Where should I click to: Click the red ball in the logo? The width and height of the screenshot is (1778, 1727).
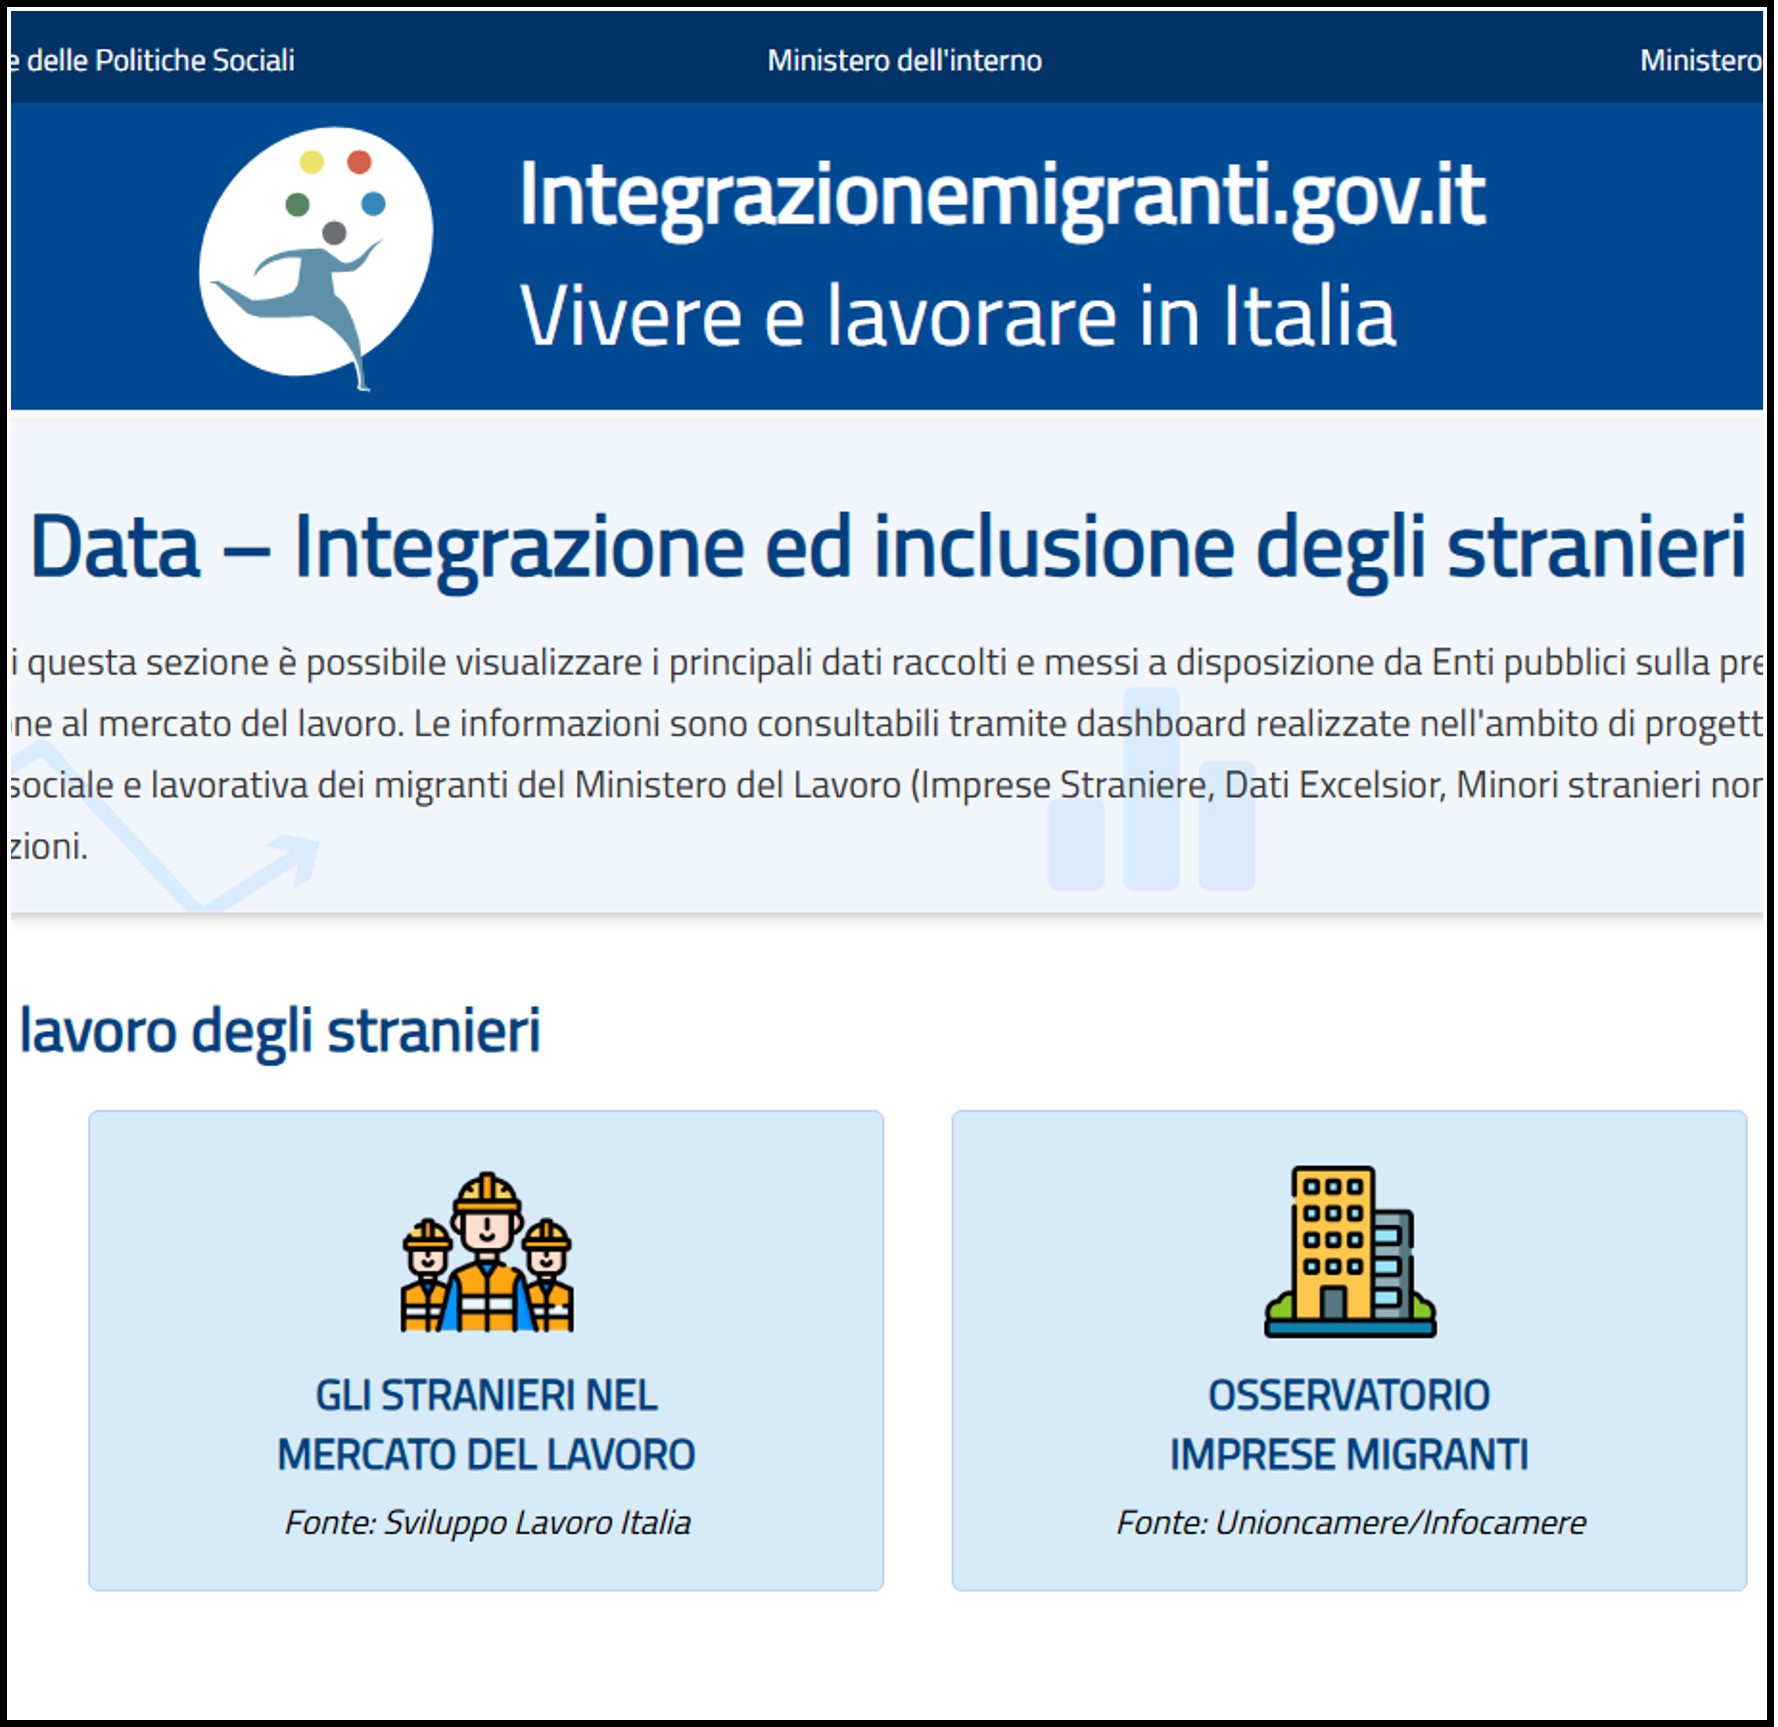point(359,162)
